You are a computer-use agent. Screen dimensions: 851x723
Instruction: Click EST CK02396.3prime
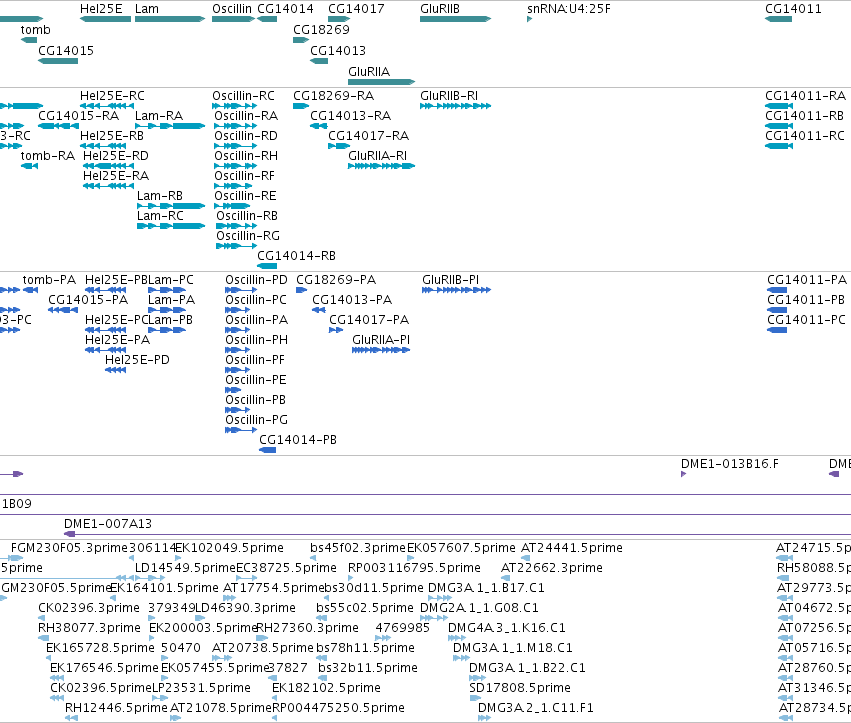click(89, 608)
